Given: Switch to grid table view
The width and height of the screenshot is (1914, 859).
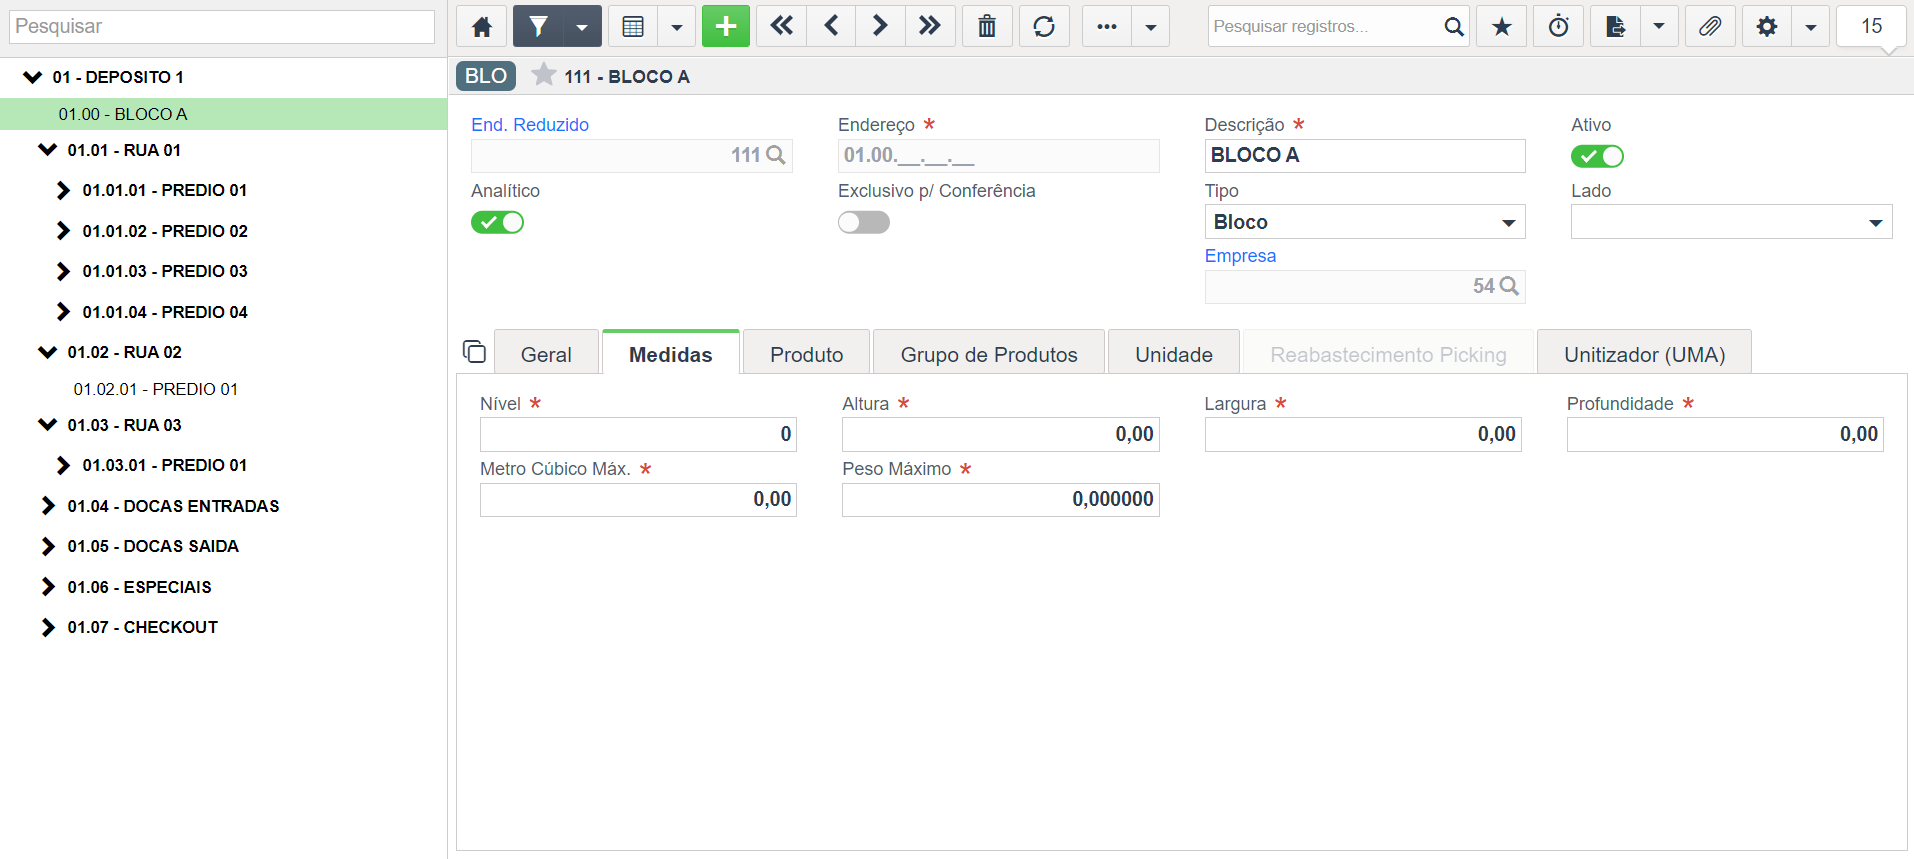Looking at the screenshot, I should [633, 26].
